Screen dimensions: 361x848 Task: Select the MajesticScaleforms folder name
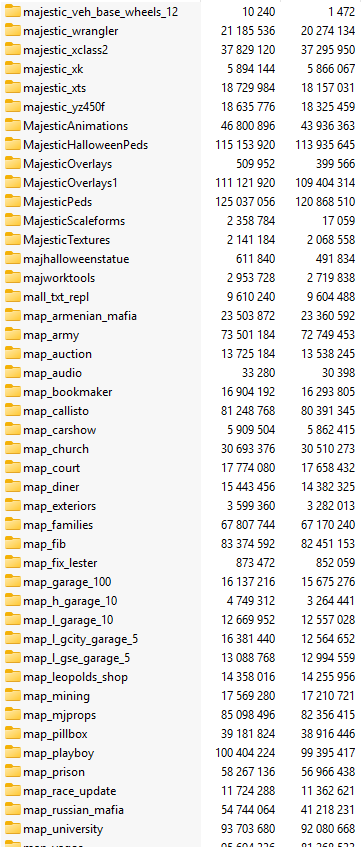[74, 221]
